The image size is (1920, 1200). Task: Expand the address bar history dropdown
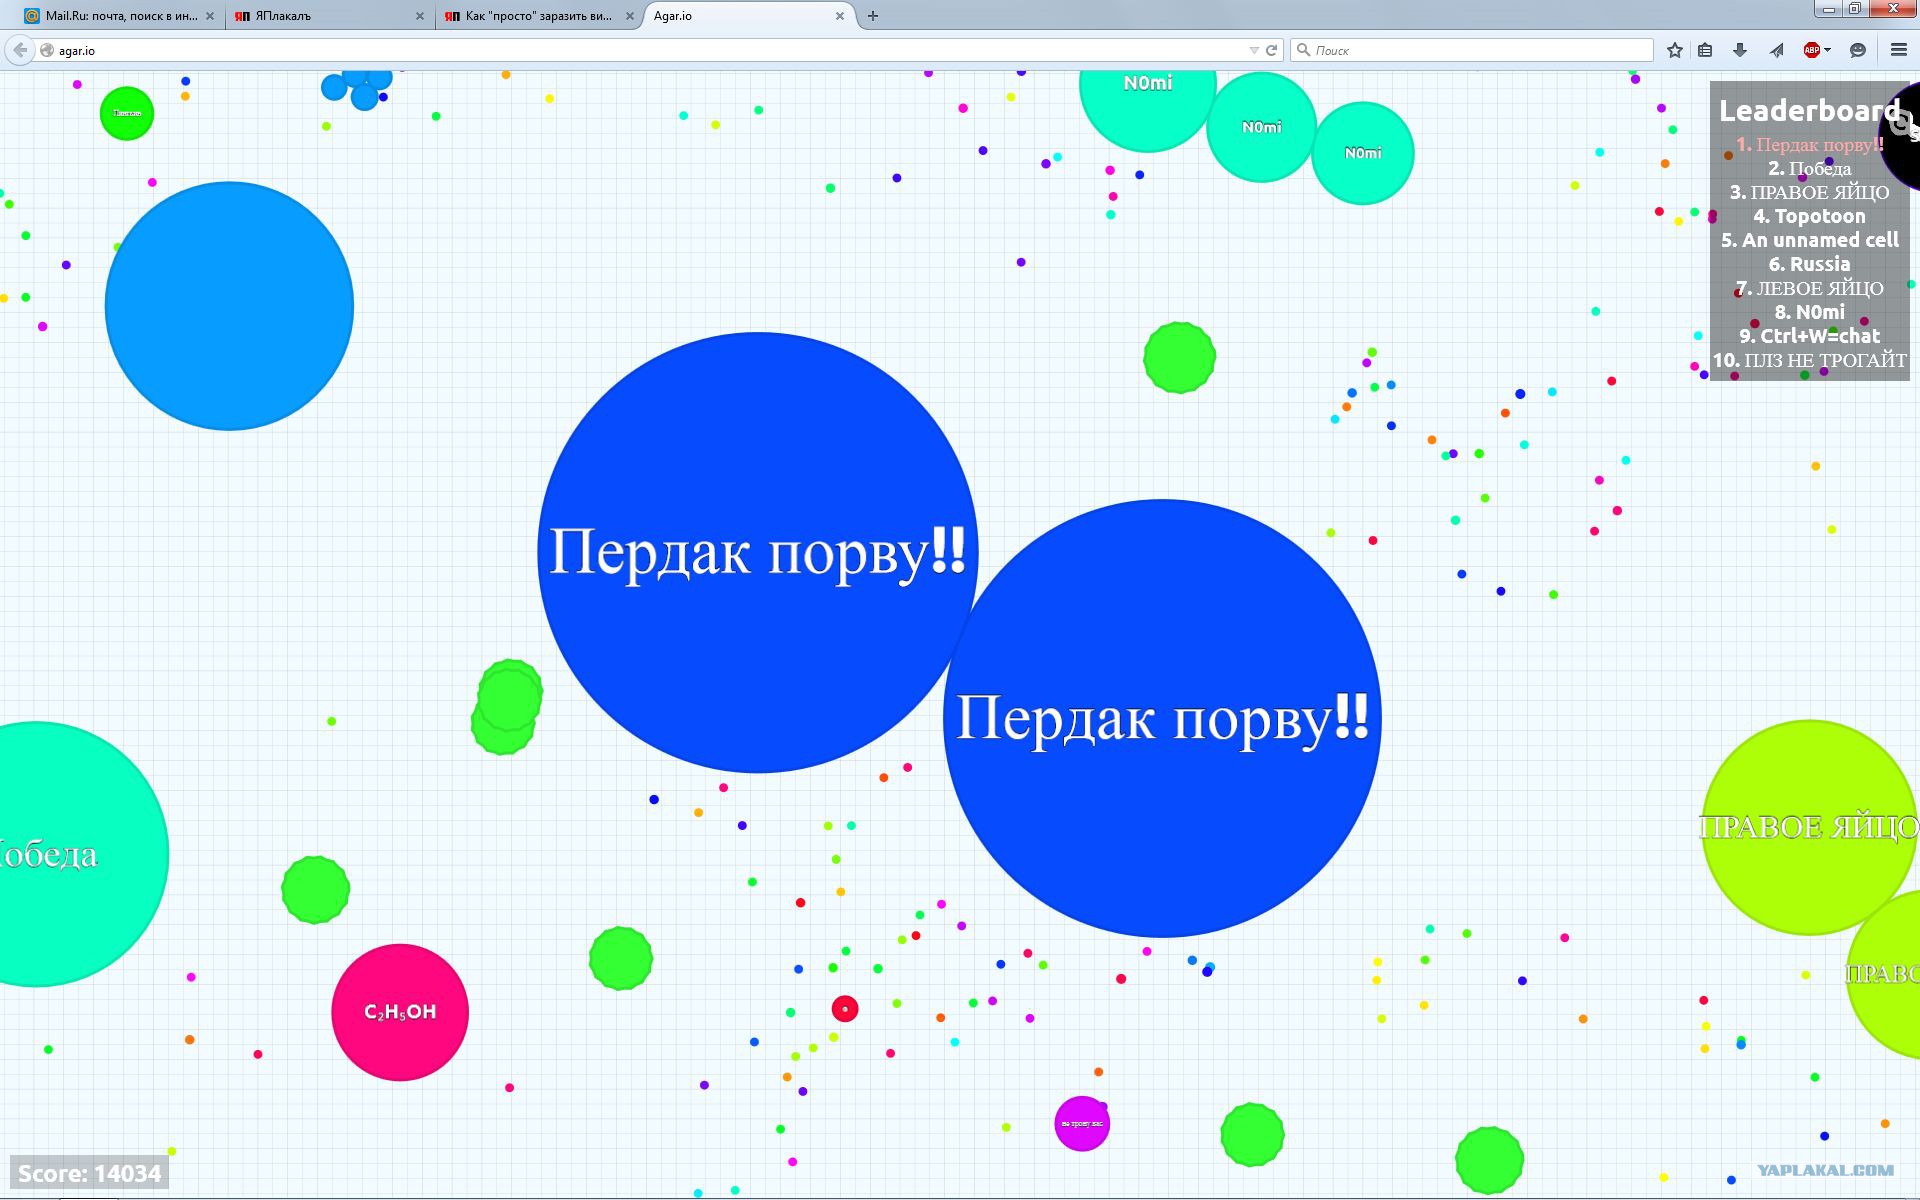1254,50
